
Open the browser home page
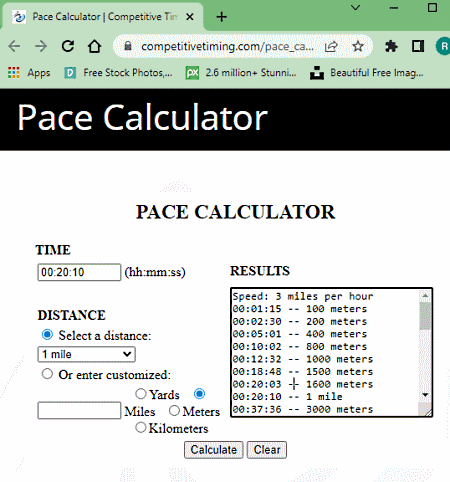pyautogui.click(x=94, y=46)
